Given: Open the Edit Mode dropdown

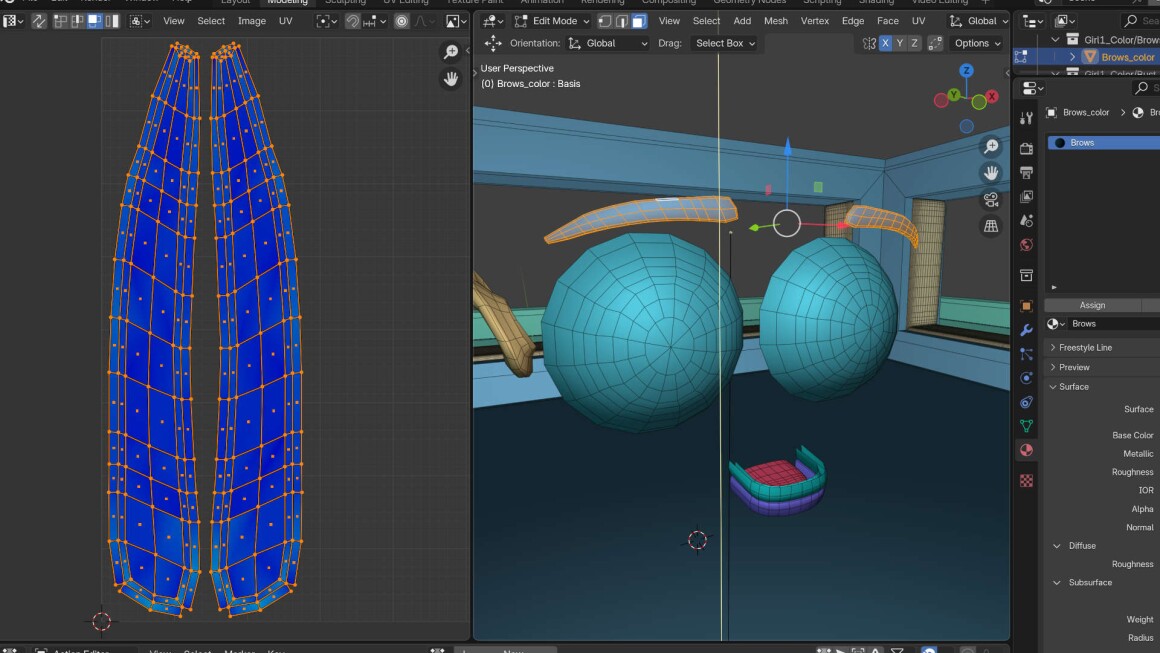Looking at the screenshot, I should click(x=552, y=21).
